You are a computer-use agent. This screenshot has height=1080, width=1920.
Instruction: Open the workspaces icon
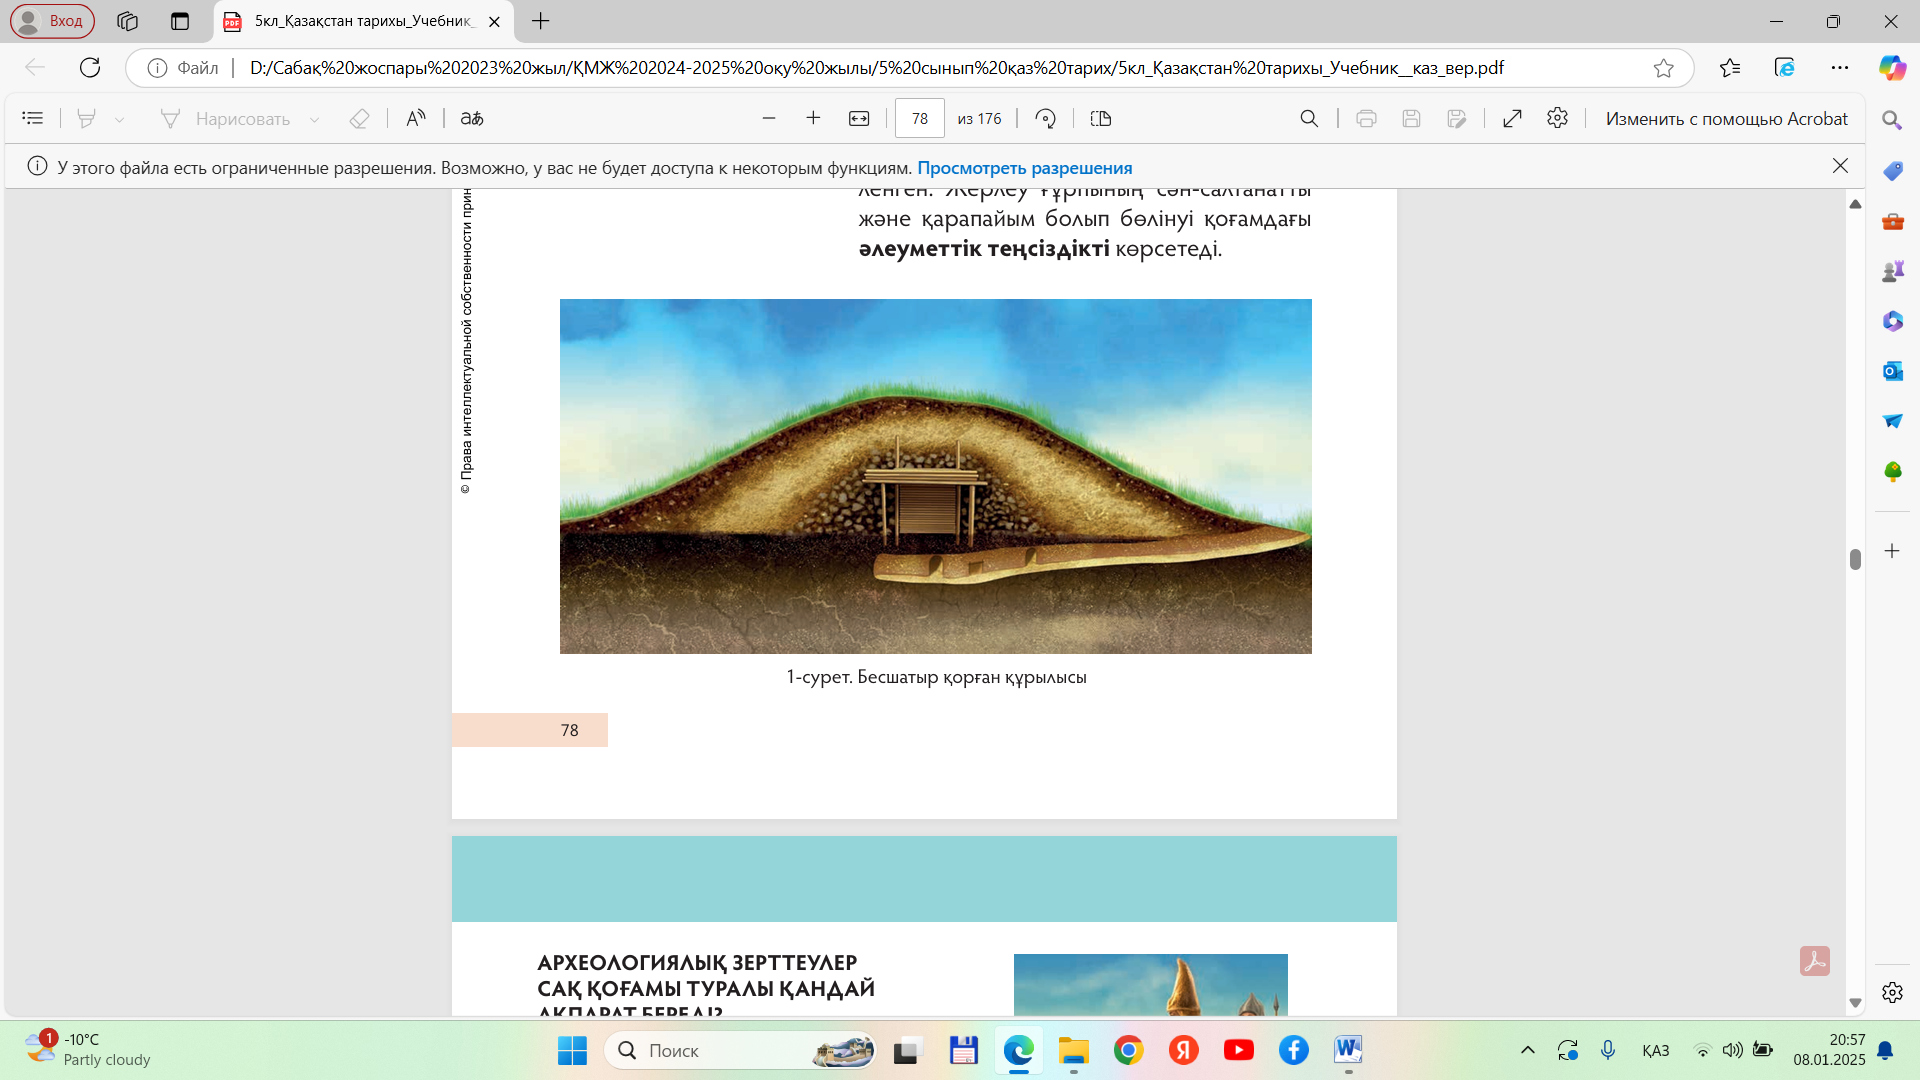tap(127, 20)
